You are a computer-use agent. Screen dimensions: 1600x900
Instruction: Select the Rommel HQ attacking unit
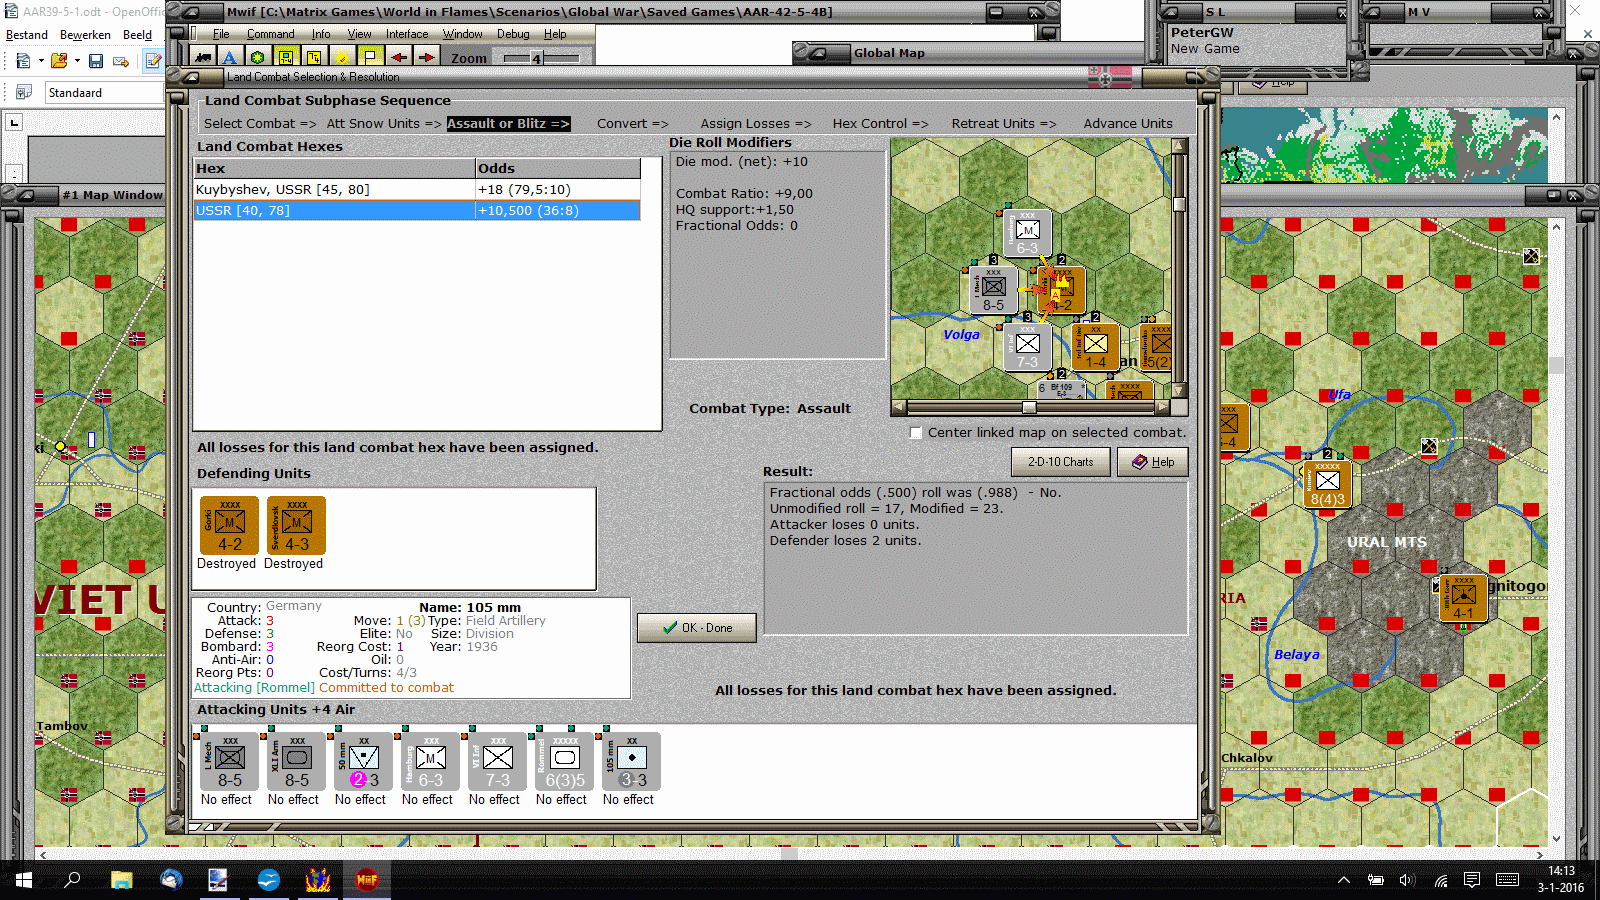click(x=564, y=762)
